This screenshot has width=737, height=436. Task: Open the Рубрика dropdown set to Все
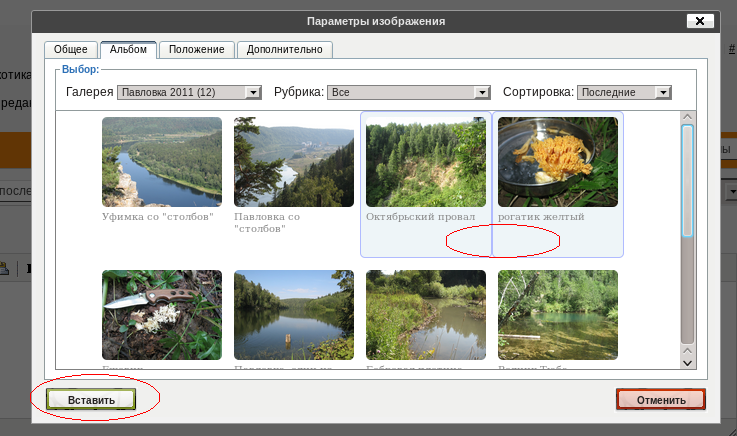(409, 92)
